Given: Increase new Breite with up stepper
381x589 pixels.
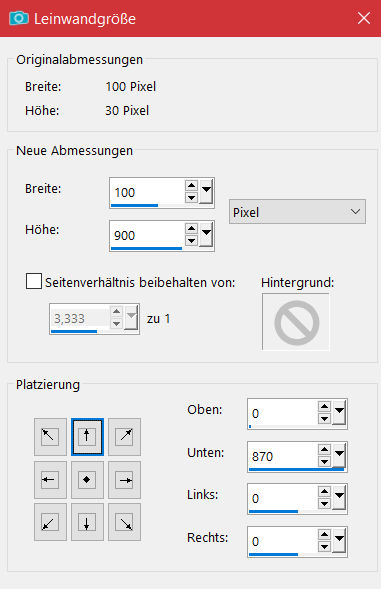Looking at the screenshot, I should point(192,186).
